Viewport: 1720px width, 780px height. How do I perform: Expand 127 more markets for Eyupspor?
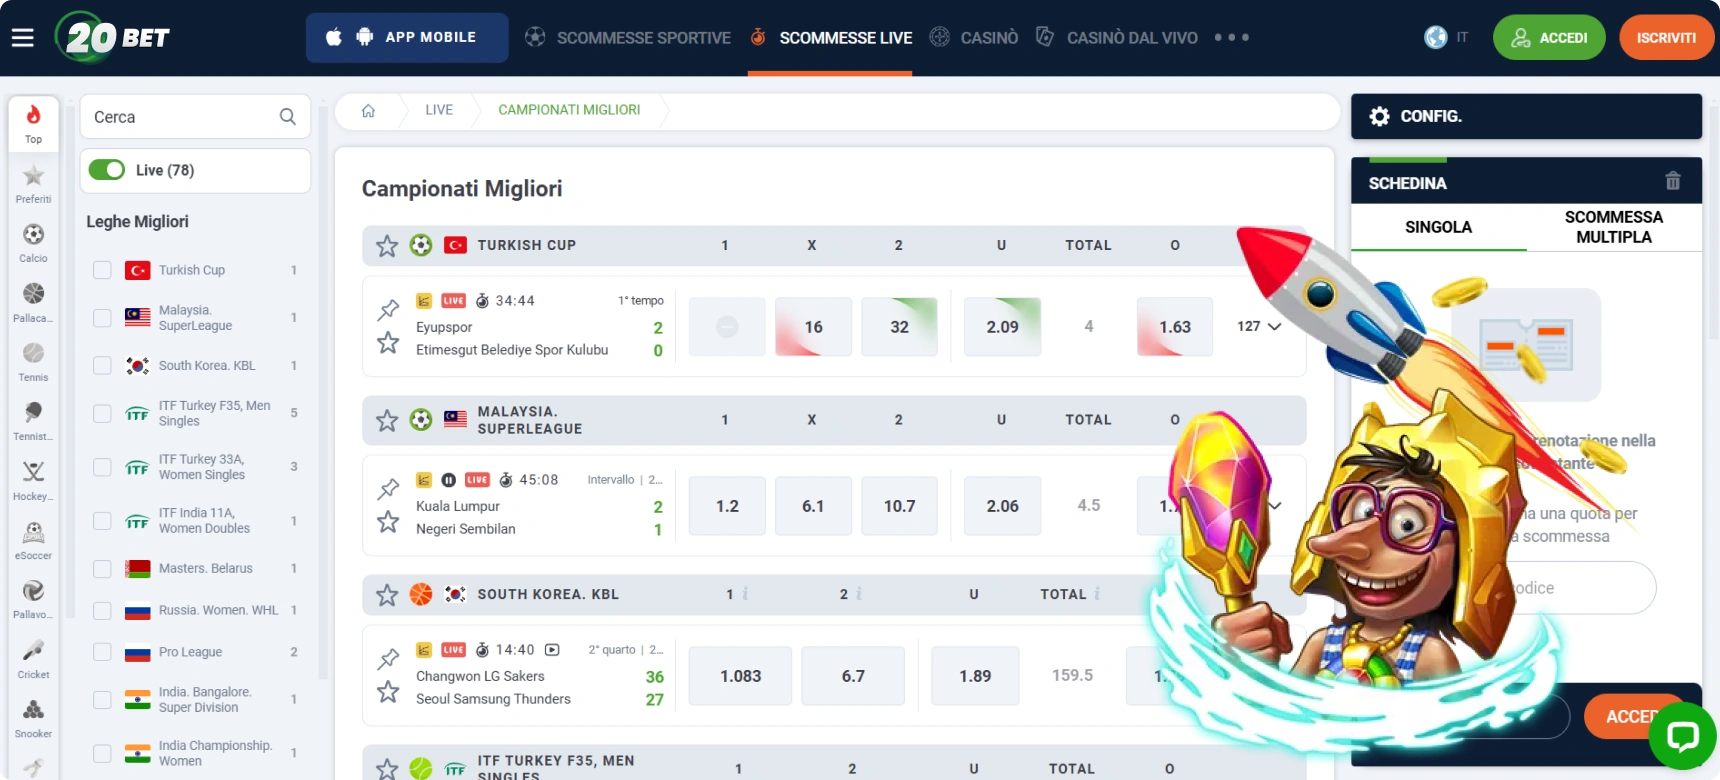click(x=1259, y=326)
